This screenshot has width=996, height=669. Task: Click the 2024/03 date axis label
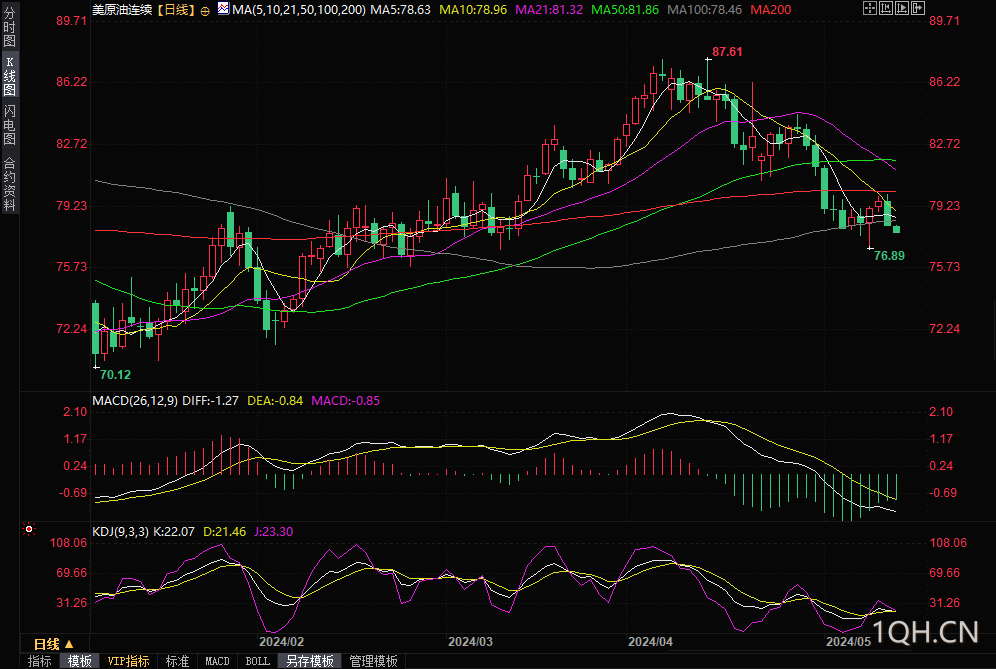[470, 642]
